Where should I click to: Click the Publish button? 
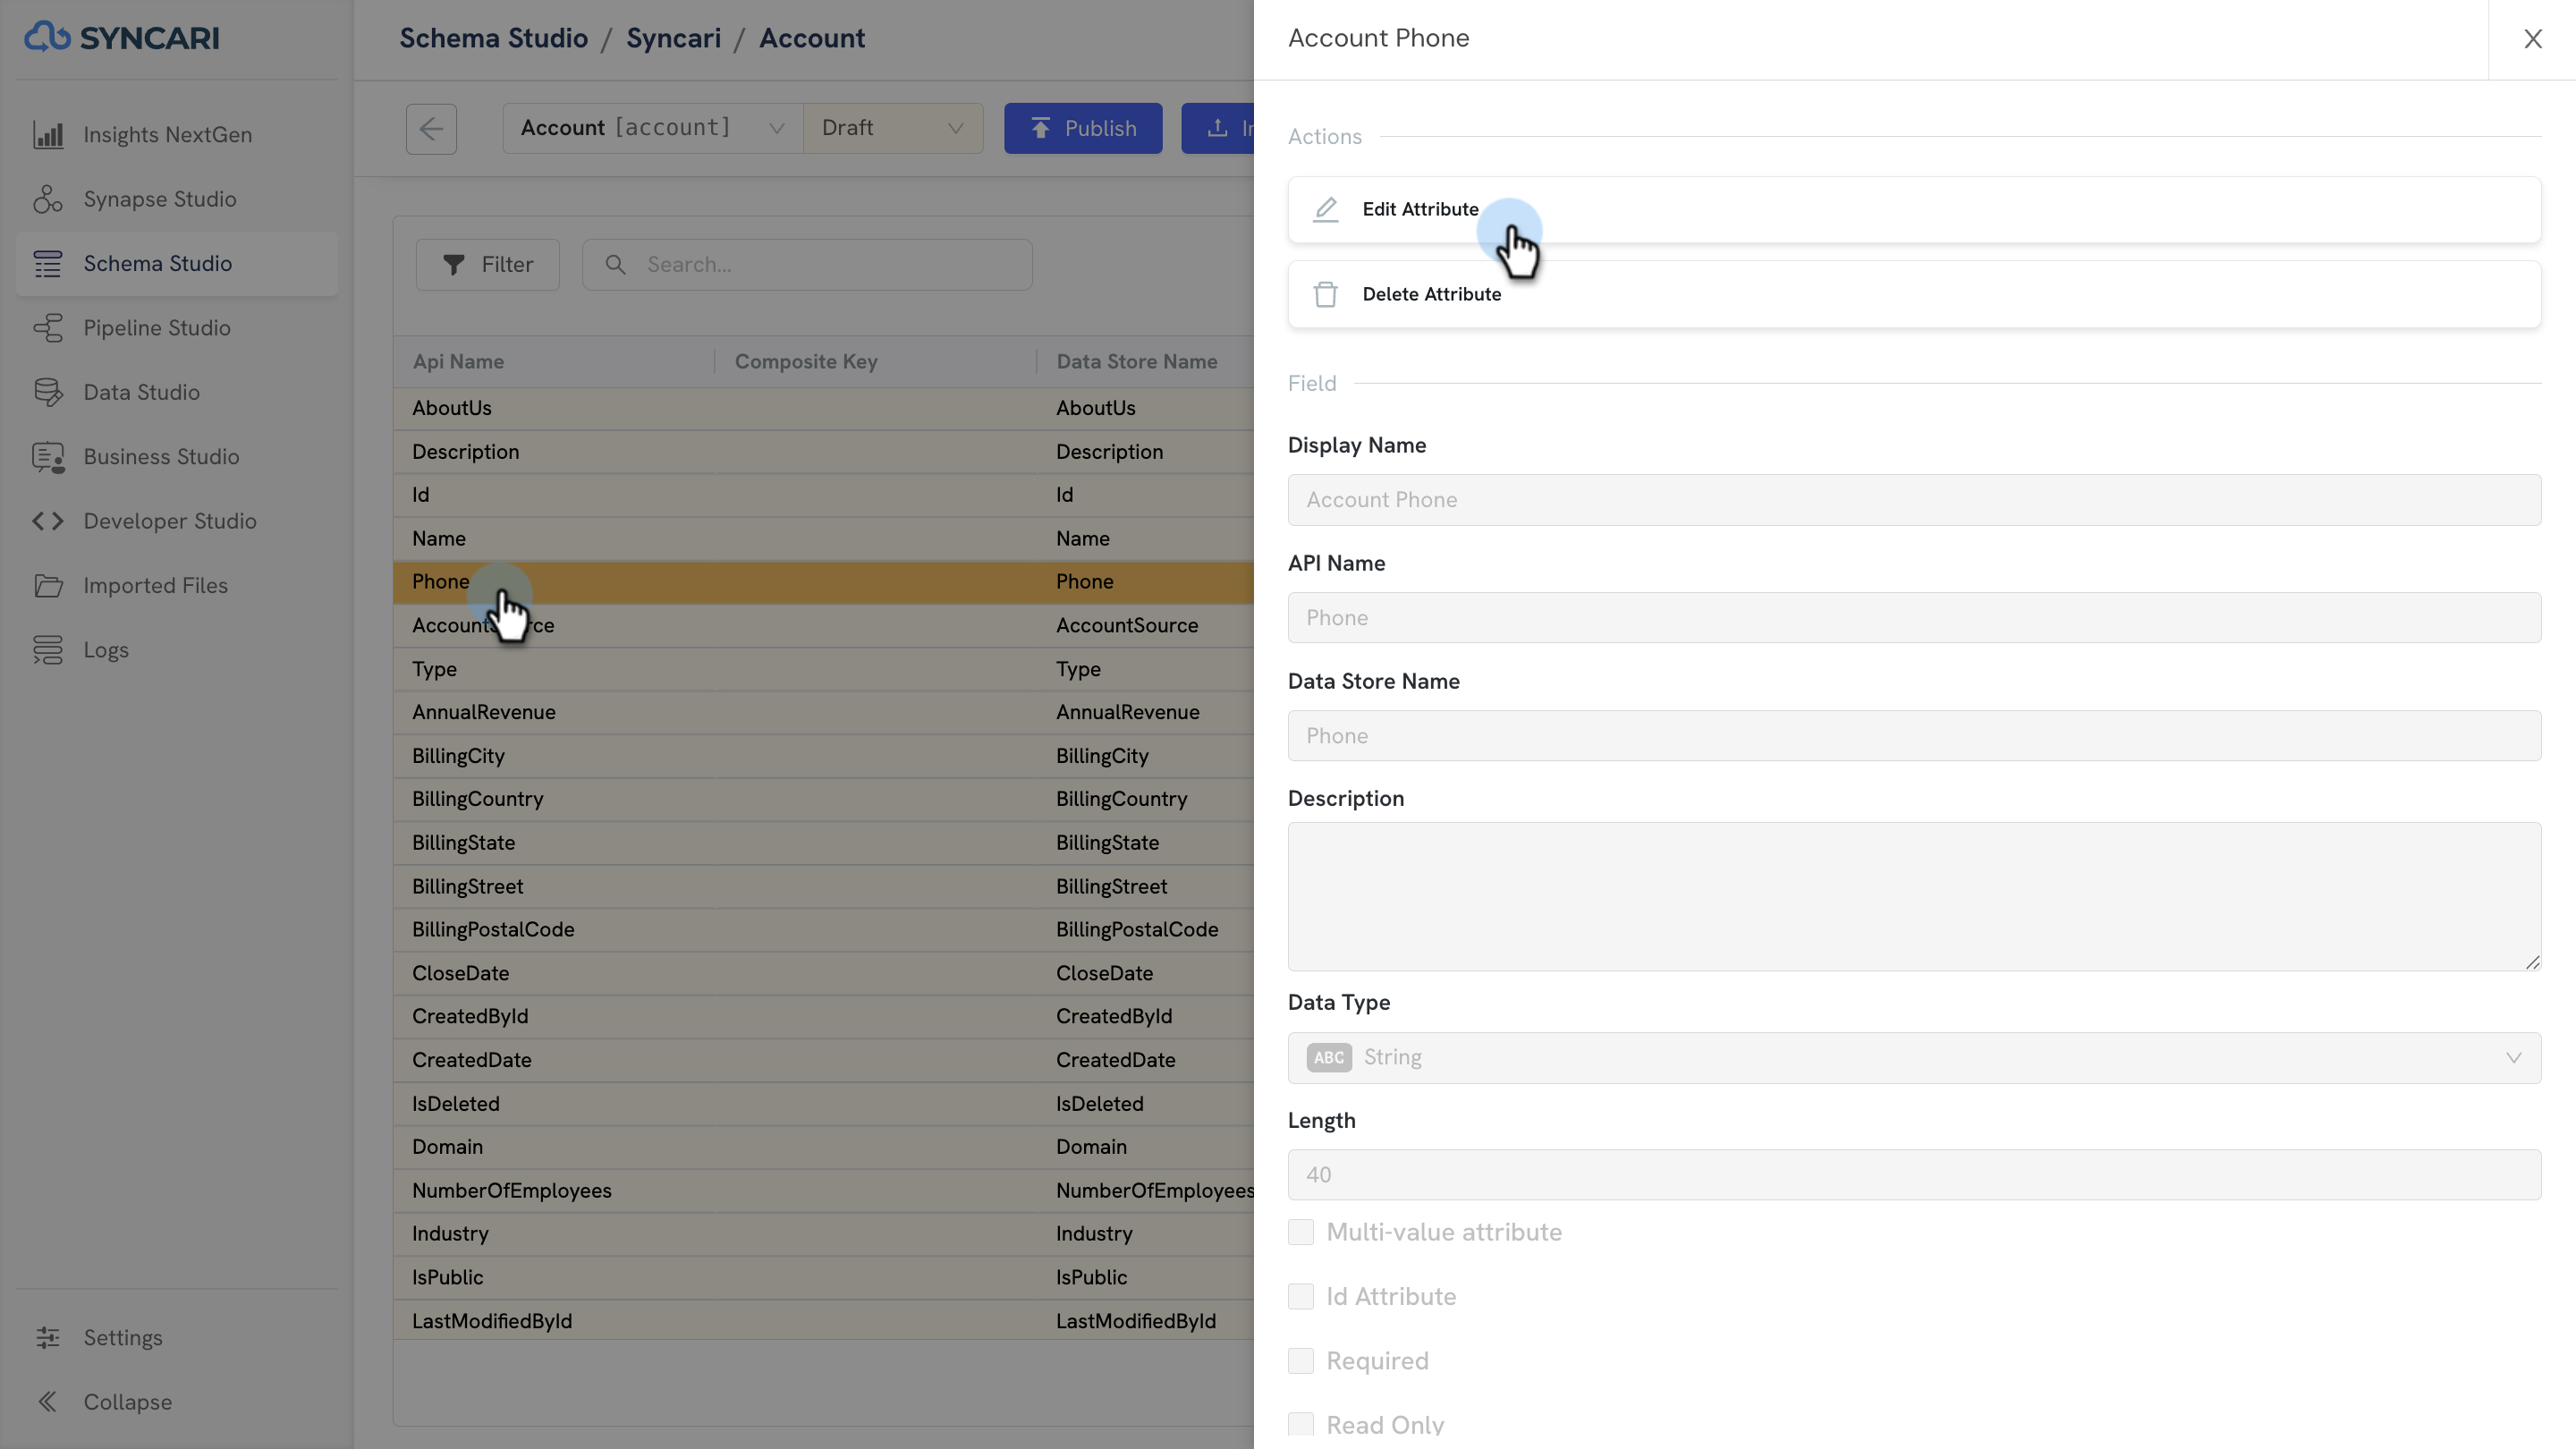pos(1083,128)
